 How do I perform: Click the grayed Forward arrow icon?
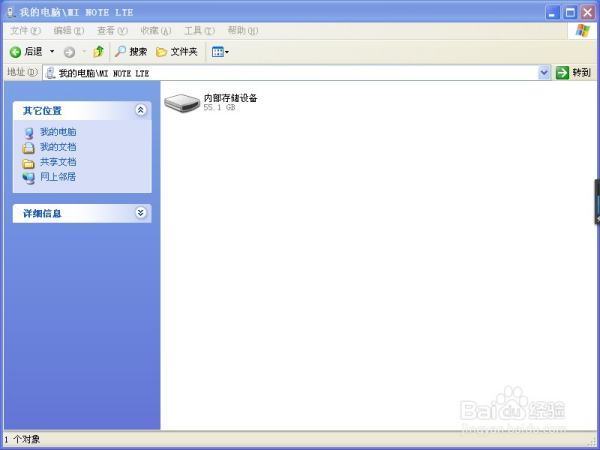click(x=69, y=52)
